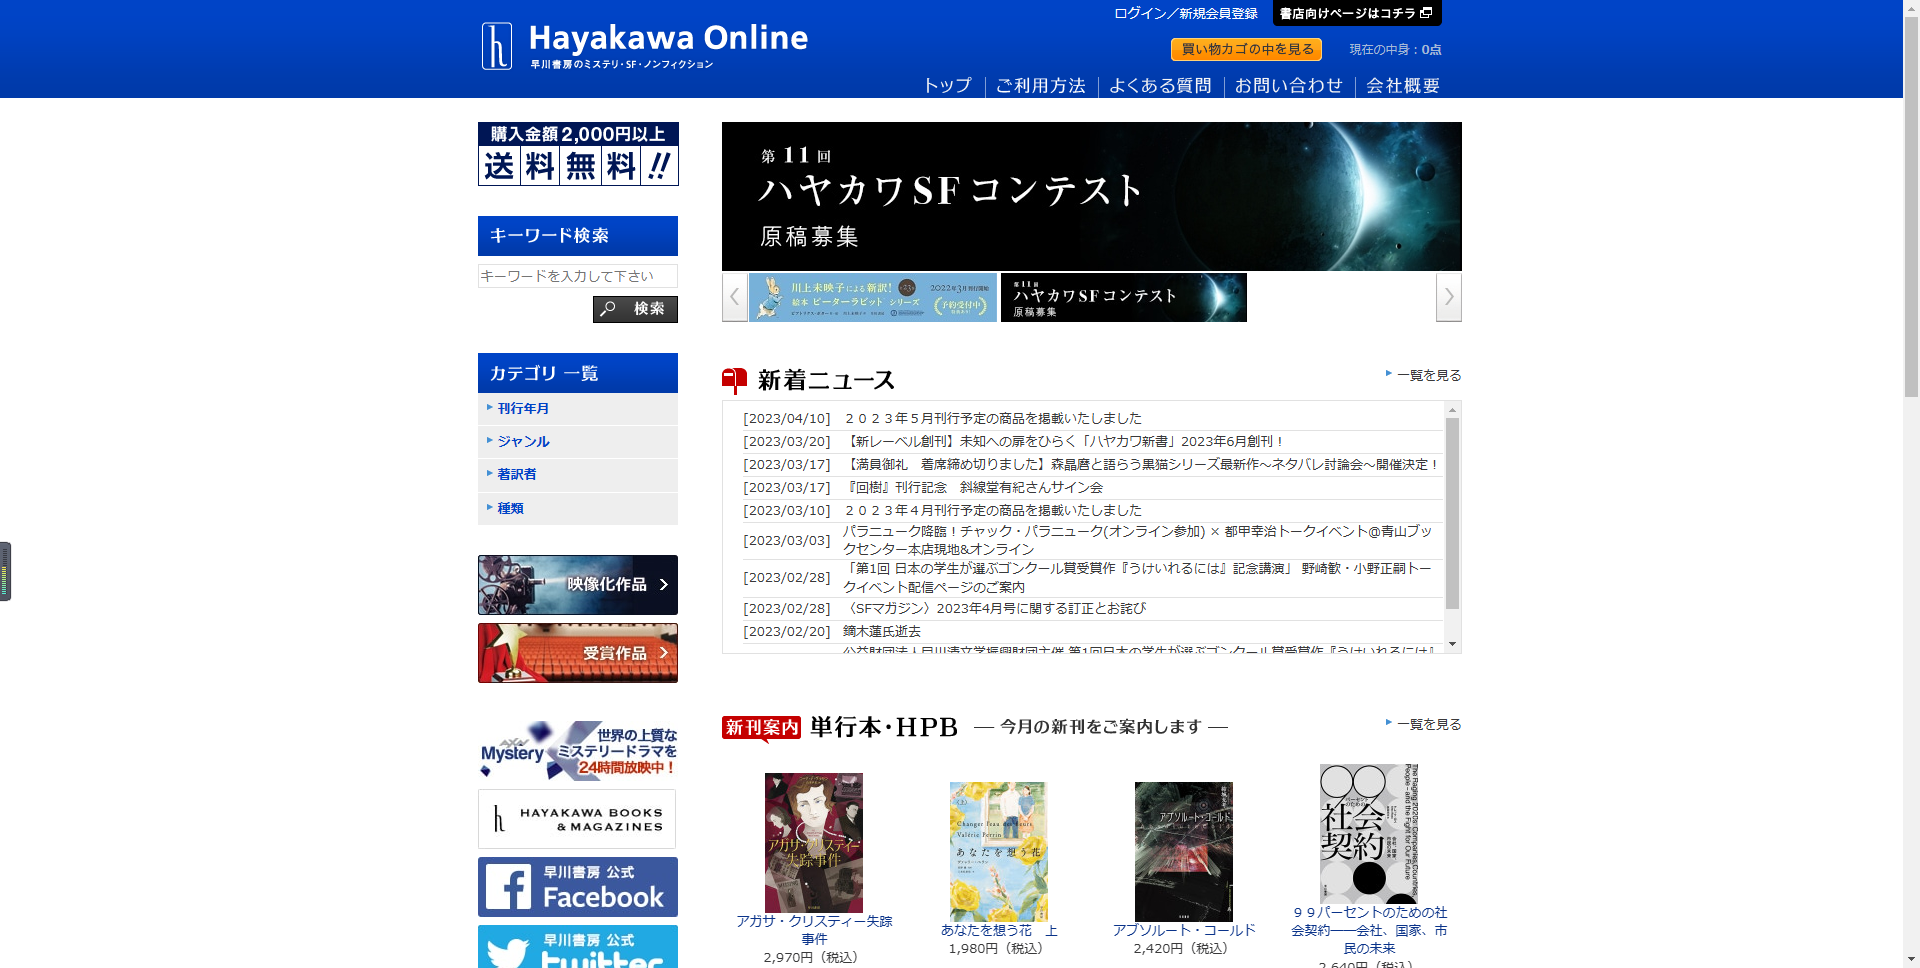Open the login / new member registration link
This screenshot has width=1920, height=968.
pos(1186,13)
